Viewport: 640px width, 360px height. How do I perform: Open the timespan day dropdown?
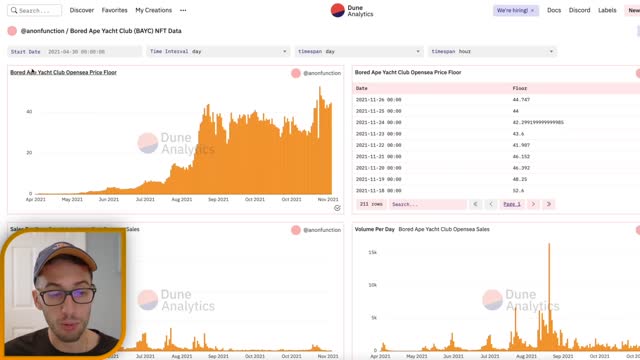[359, 51]
